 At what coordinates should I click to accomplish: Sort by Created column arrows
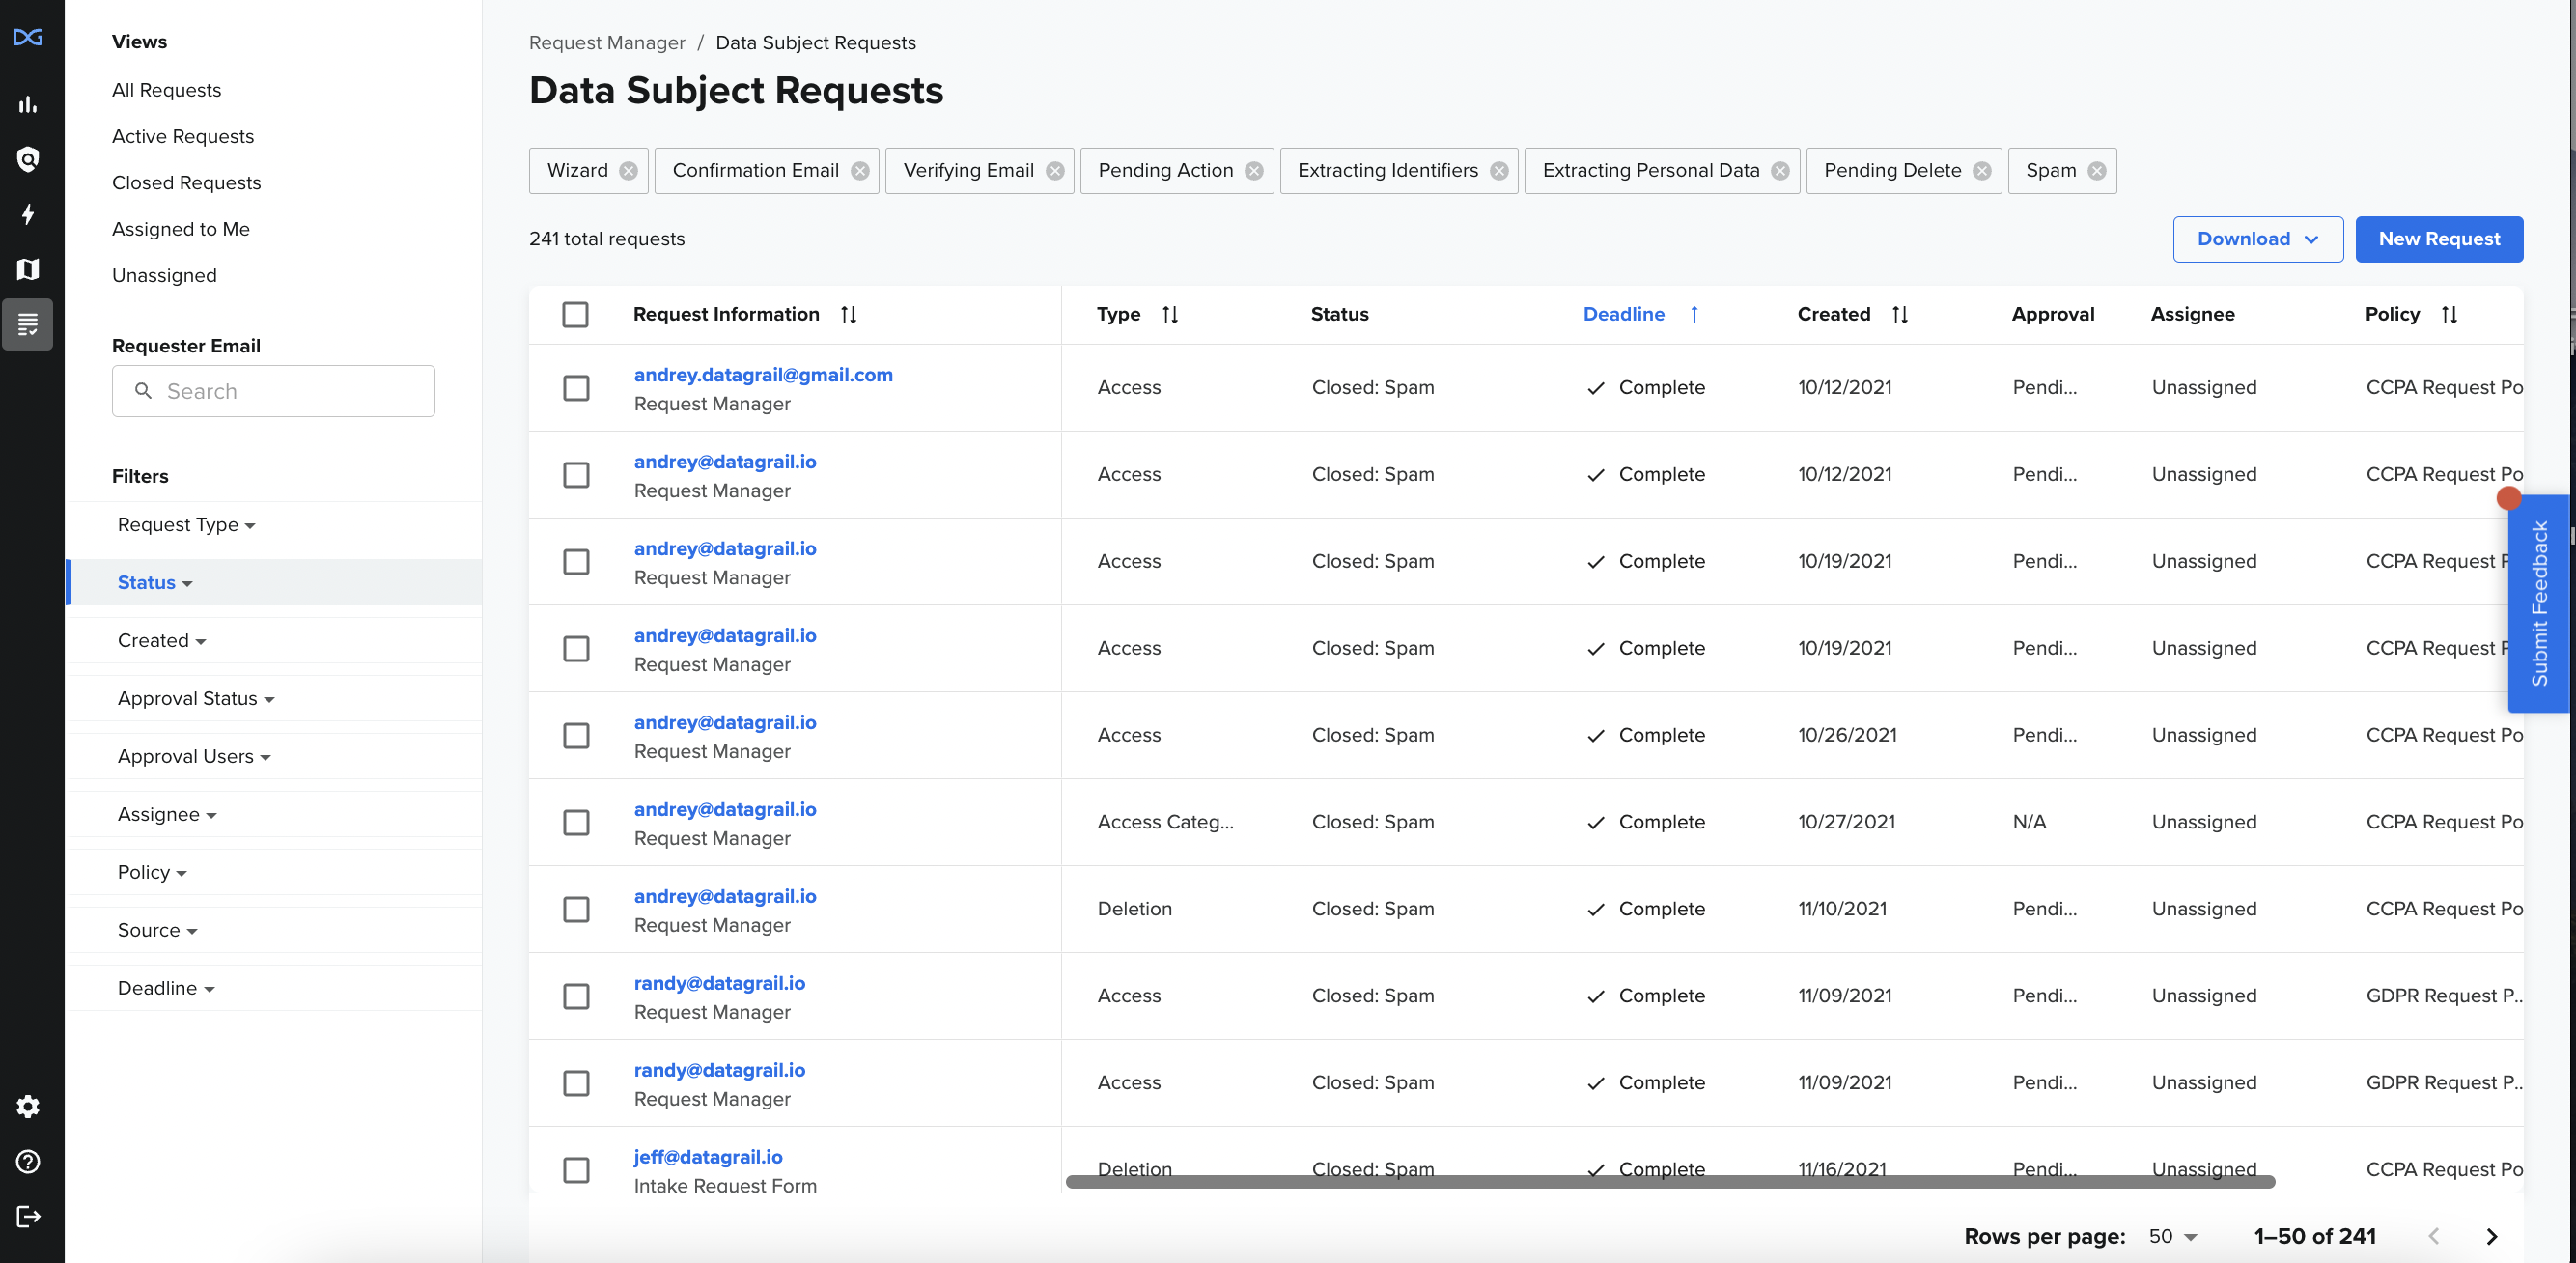point(1900,315)
